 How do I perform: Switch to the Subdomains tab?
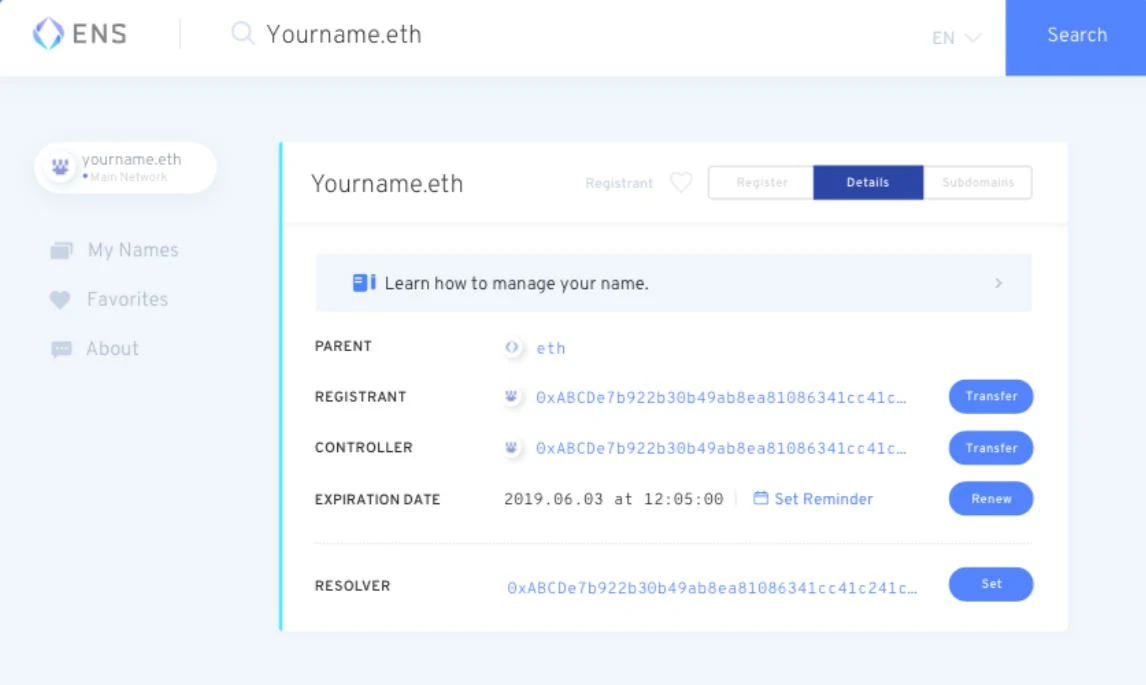pyautogui.click(x=977, y=182)
